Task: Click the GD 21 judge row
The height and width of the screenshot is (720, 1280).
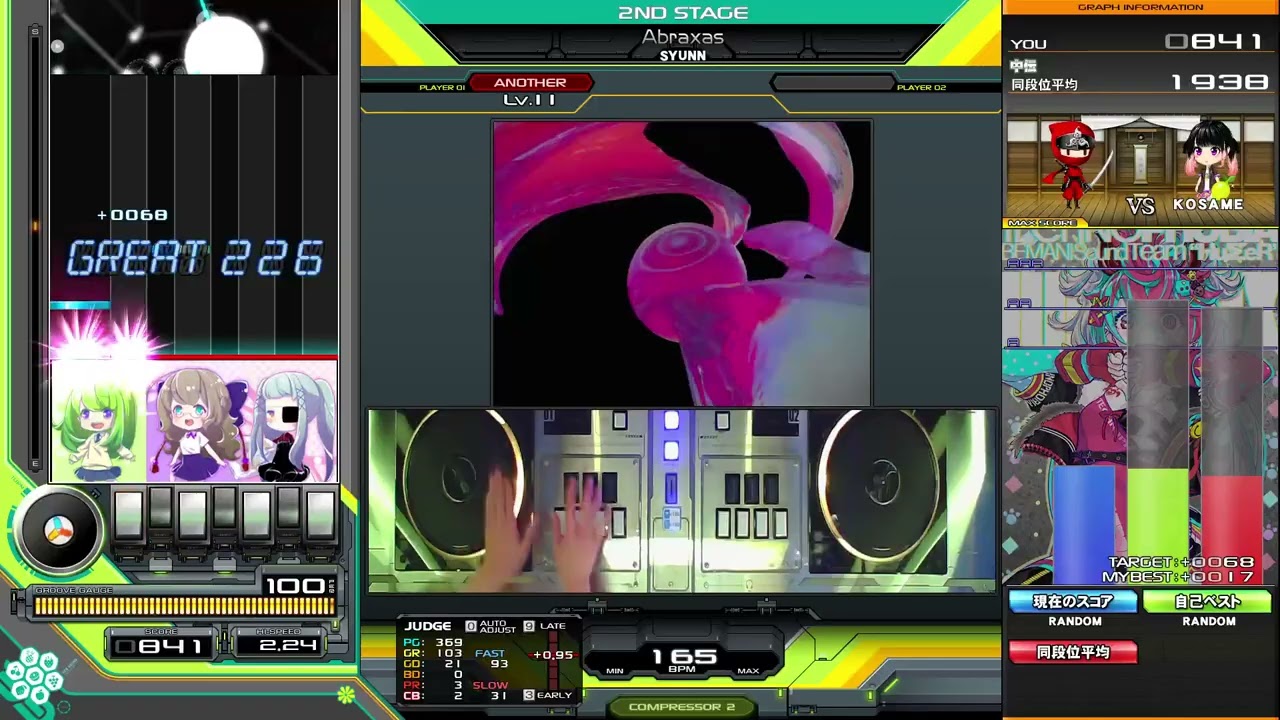Action: (x=433, y=664)
